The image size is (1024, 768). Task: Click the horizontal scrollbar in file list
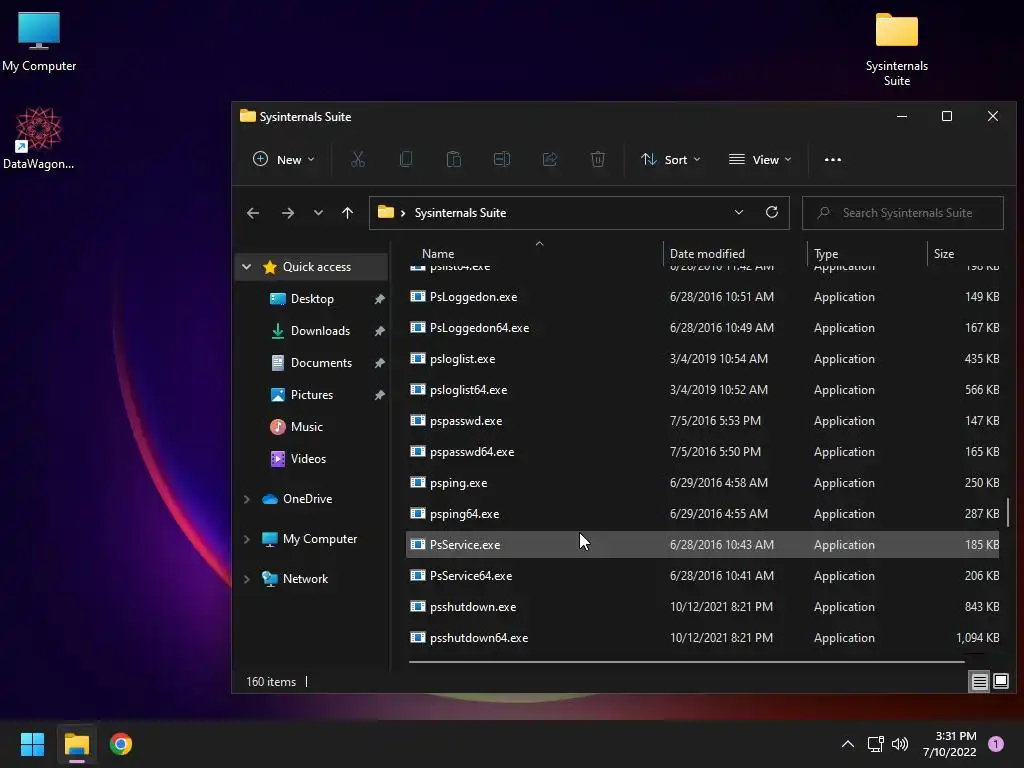pos(686,662)
